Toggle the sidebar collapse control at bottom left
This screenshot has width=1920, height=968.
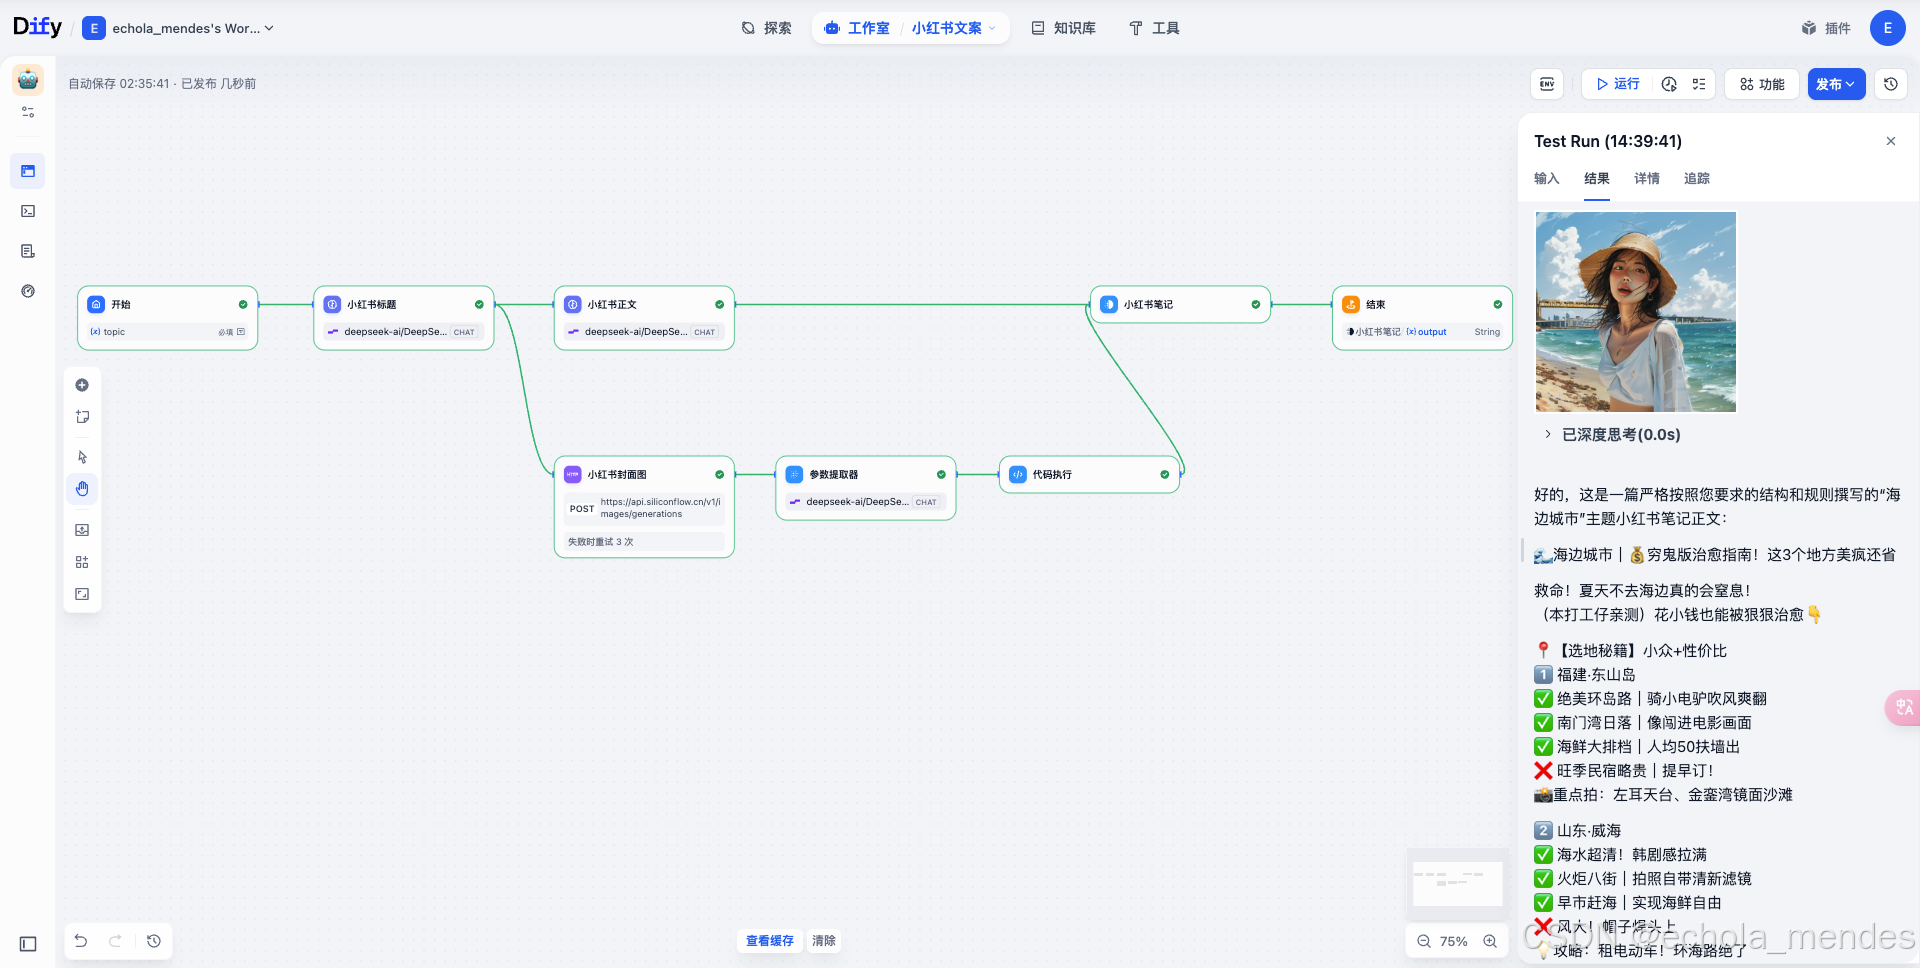pos(27,943)
